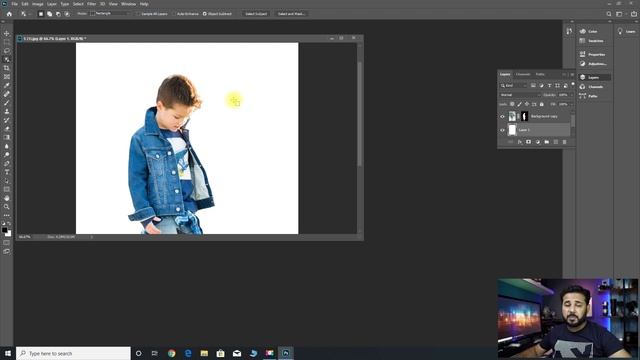The height and width of the screenshot is (360, 640).
Task: Open Chrome from the taskbar
Action: tap(171, 353)
